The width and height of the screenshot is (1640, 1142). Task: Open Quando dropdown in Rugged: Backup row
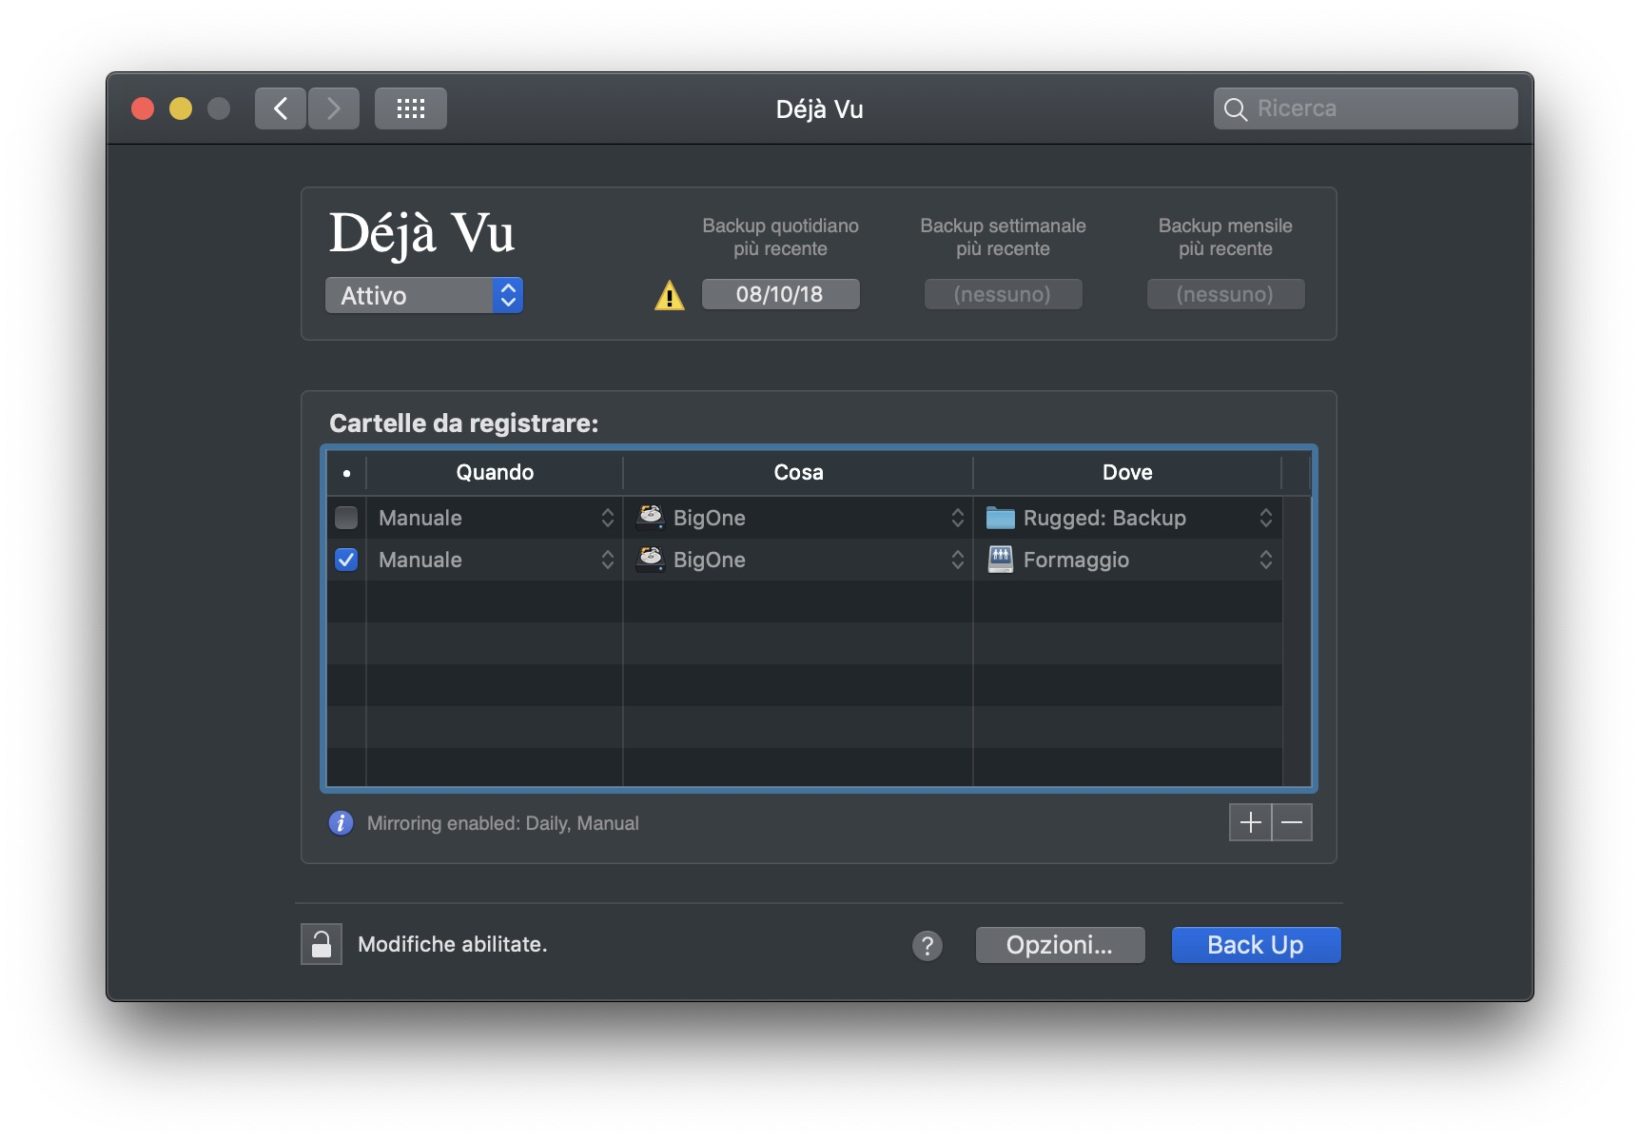pyautogui.click(x=495, y=517)
